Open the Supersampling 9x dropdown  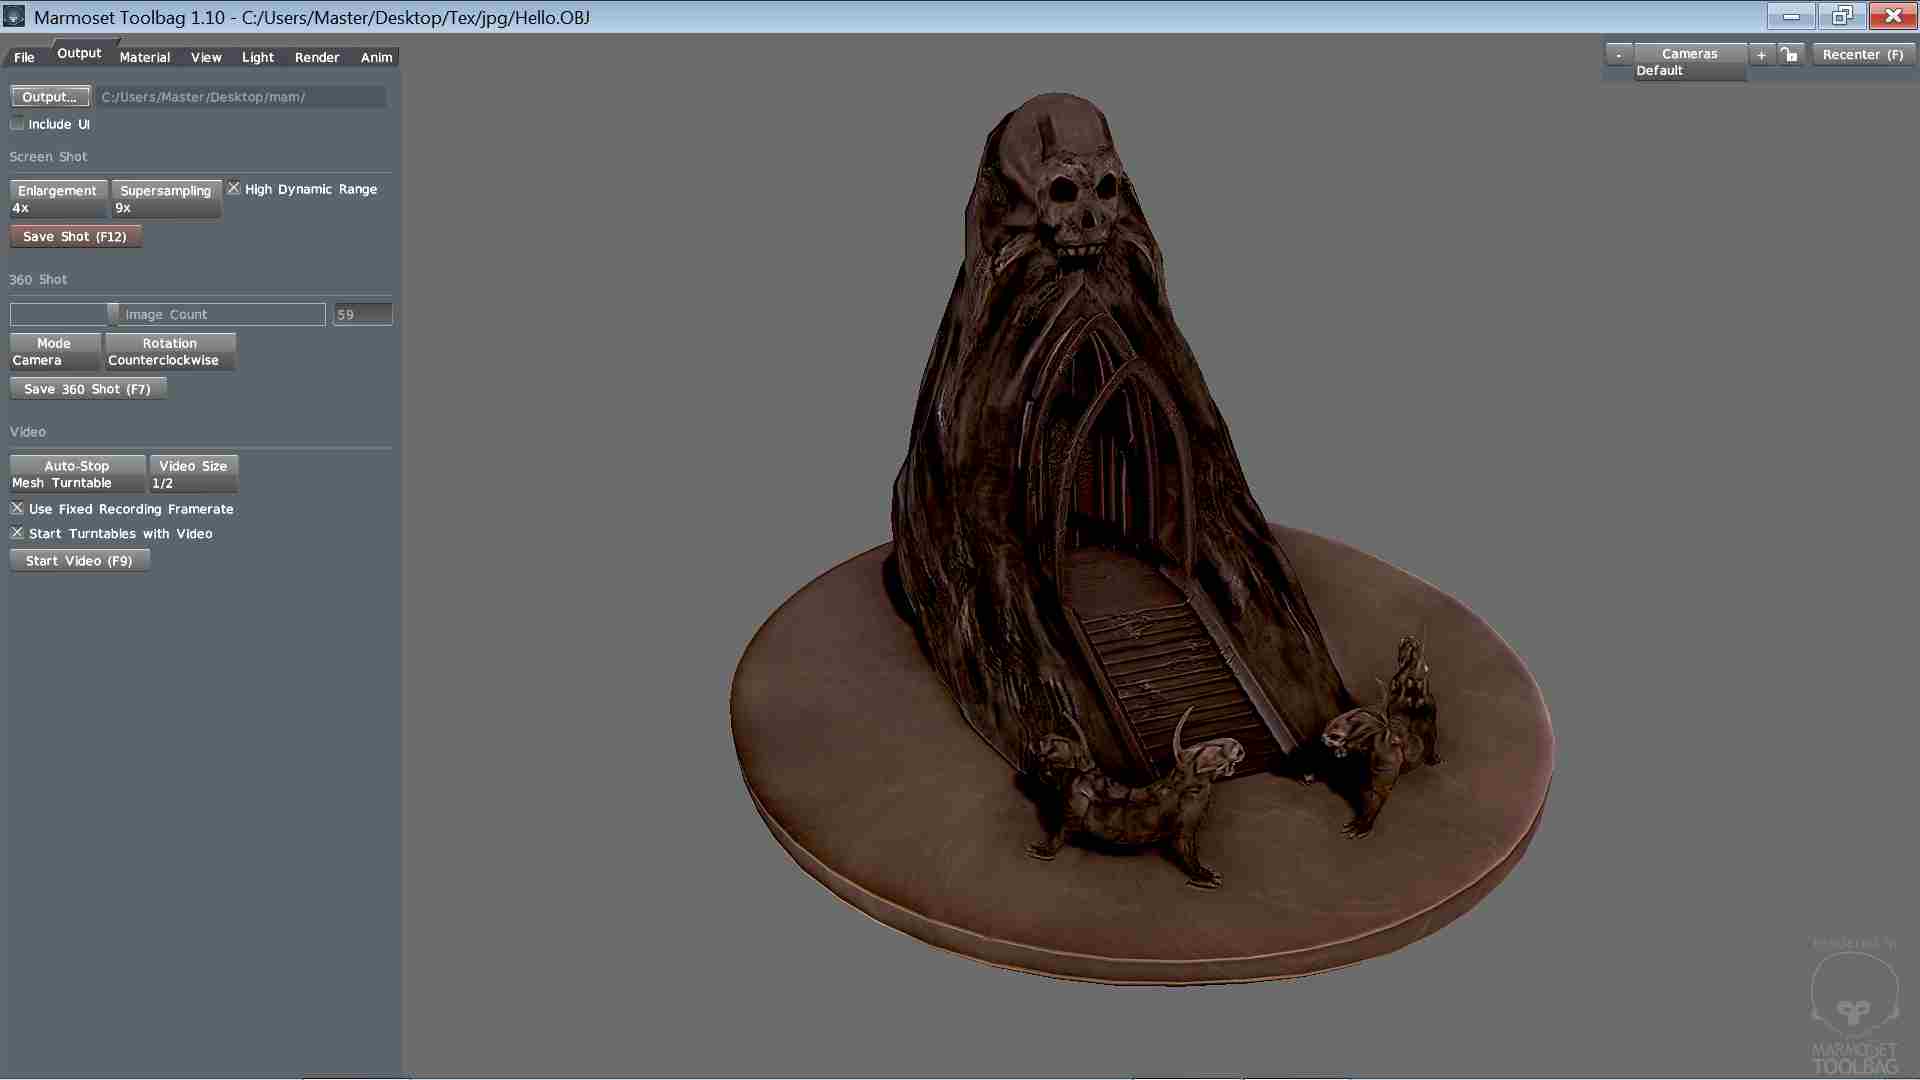pos(166,199)
